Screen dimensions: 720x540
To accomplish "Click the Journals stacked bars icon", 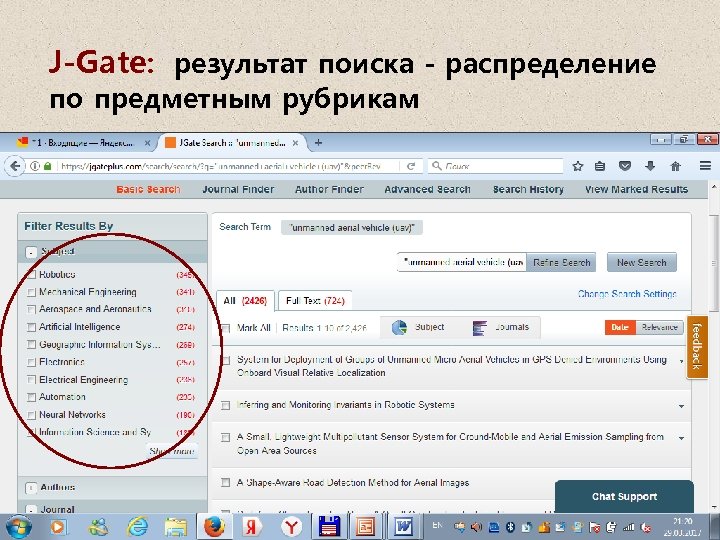I will [x=479, y=328].
